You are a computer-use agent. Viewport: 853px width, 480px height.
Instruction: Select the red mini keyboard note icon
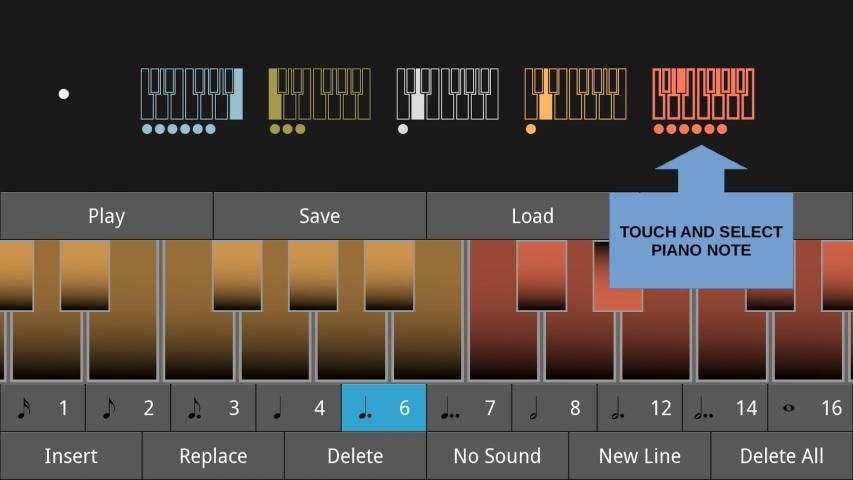pos(703,95)
